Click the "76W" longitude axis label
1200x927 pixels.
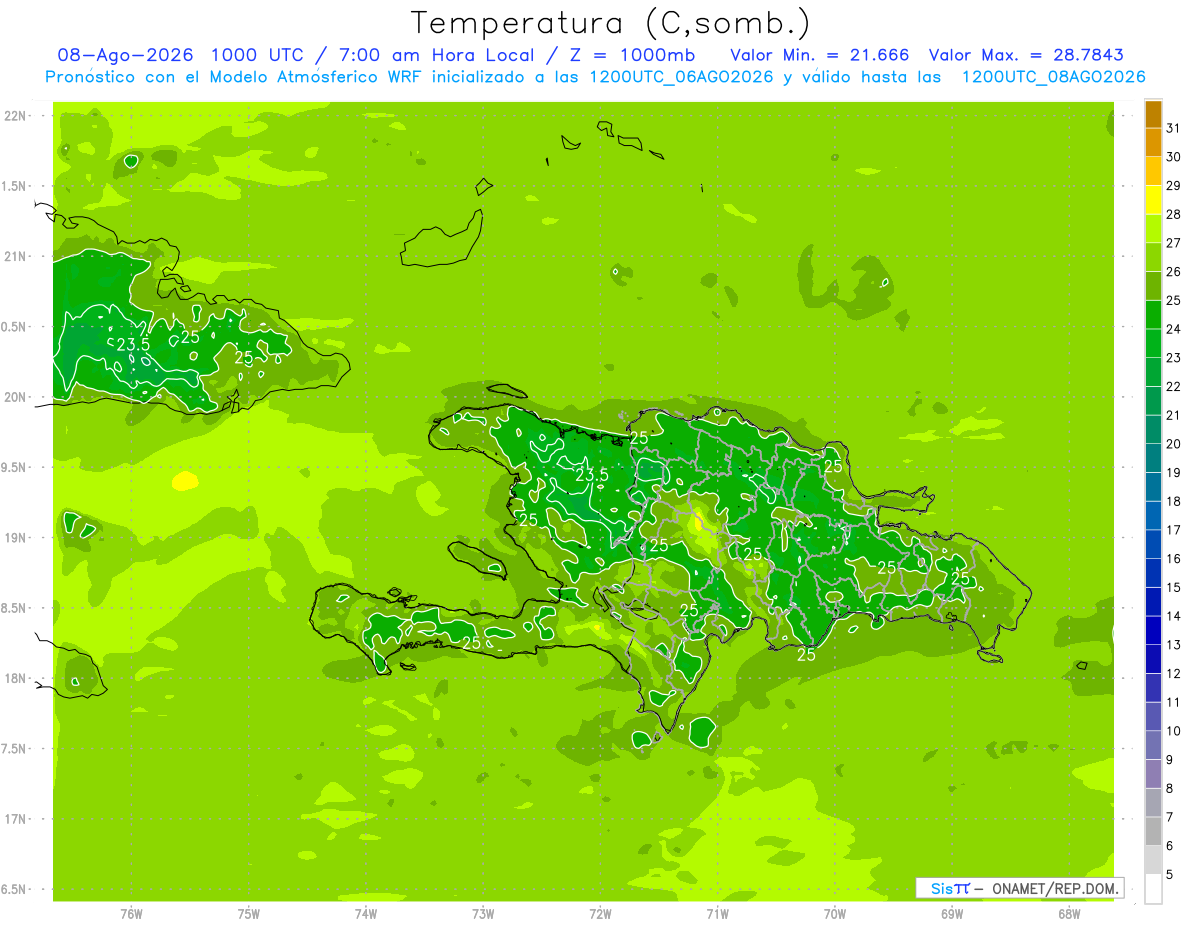coord(131,913)
